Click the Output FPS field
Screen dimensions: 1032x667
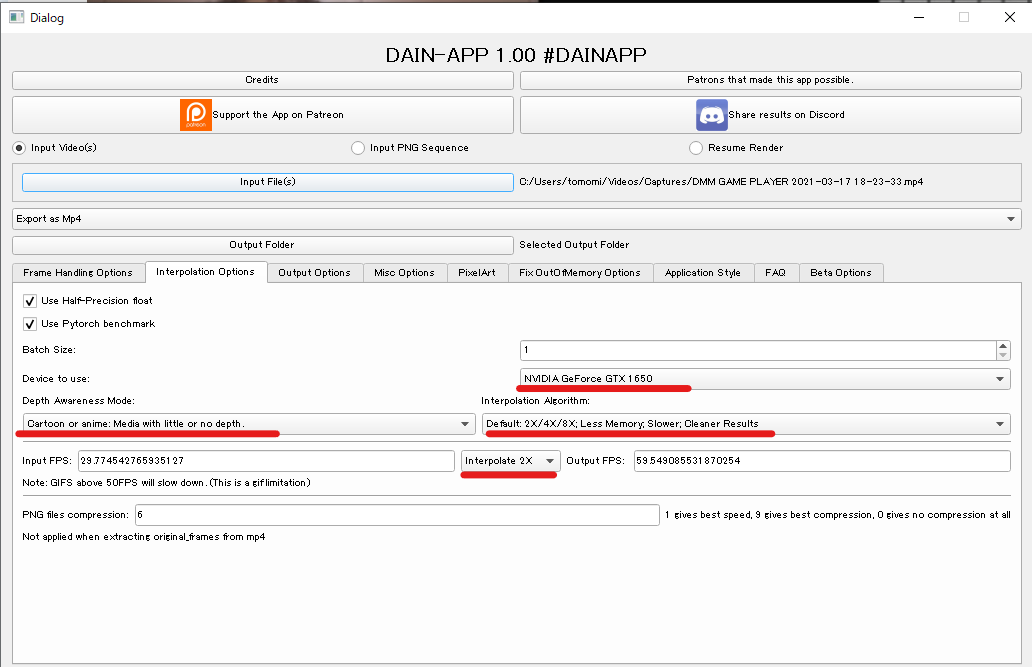point(822,461)
